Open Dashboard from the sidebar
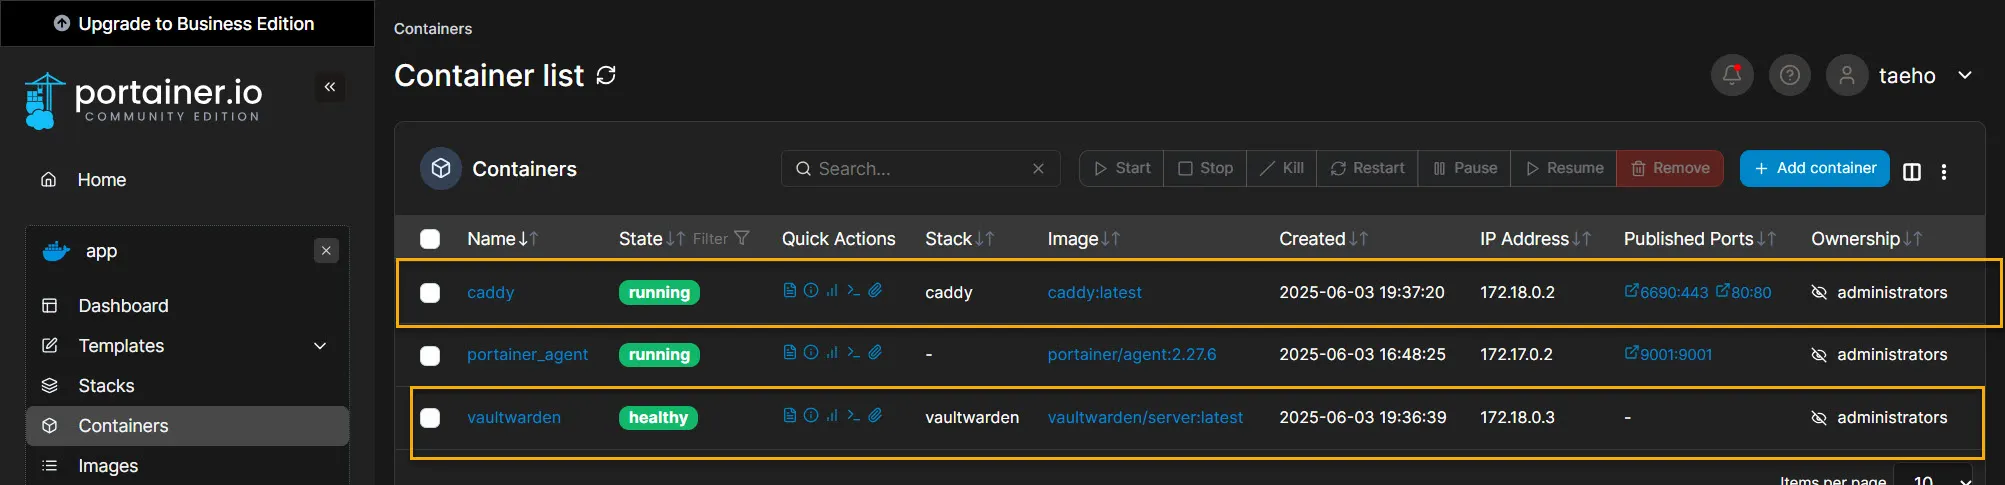This screenshot has width=2005, height=485. 123,306
